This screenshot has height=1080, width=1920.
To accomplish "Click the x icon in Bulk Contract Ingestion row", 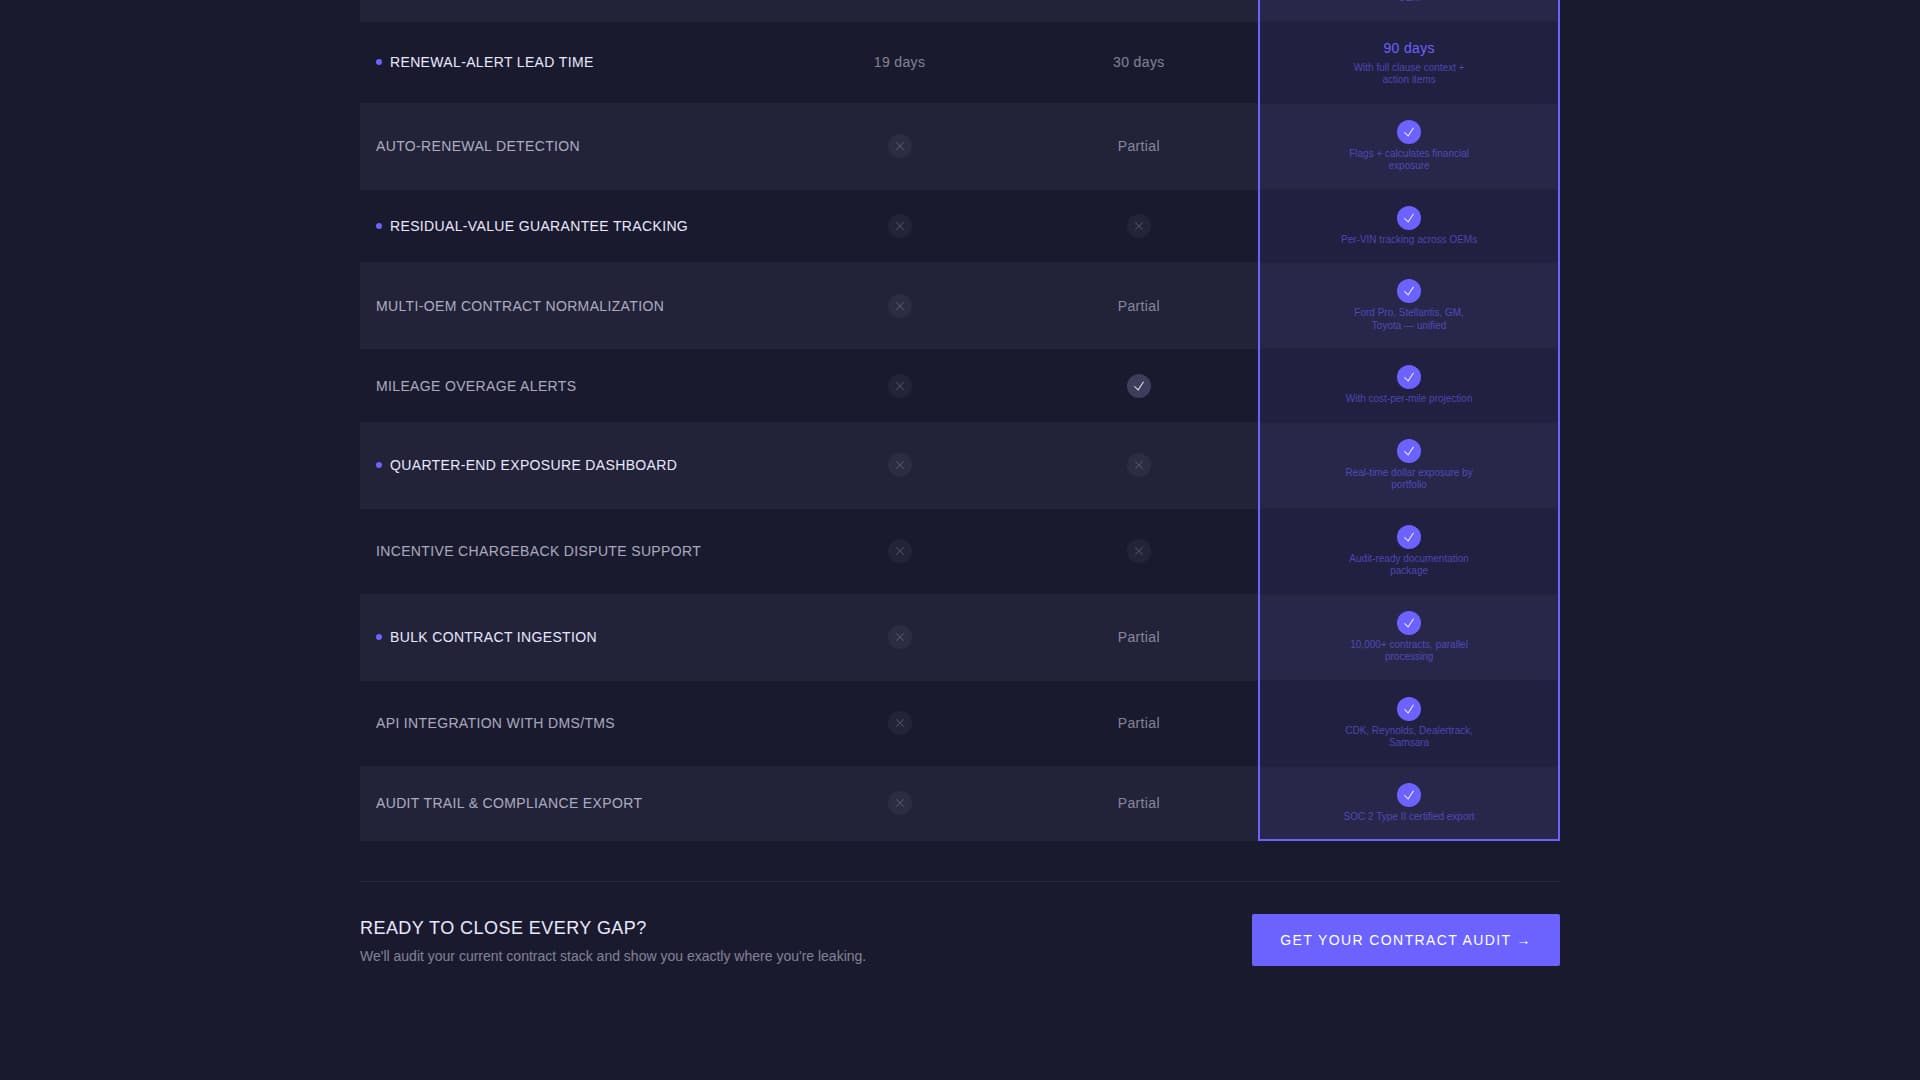I will (x=899, y=637).
